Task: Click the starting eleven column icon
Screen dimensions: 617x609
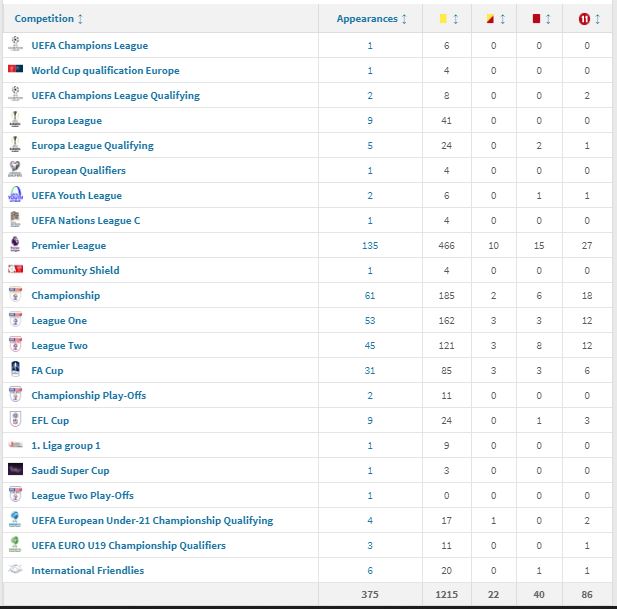Action: click(x=582, y=19)
